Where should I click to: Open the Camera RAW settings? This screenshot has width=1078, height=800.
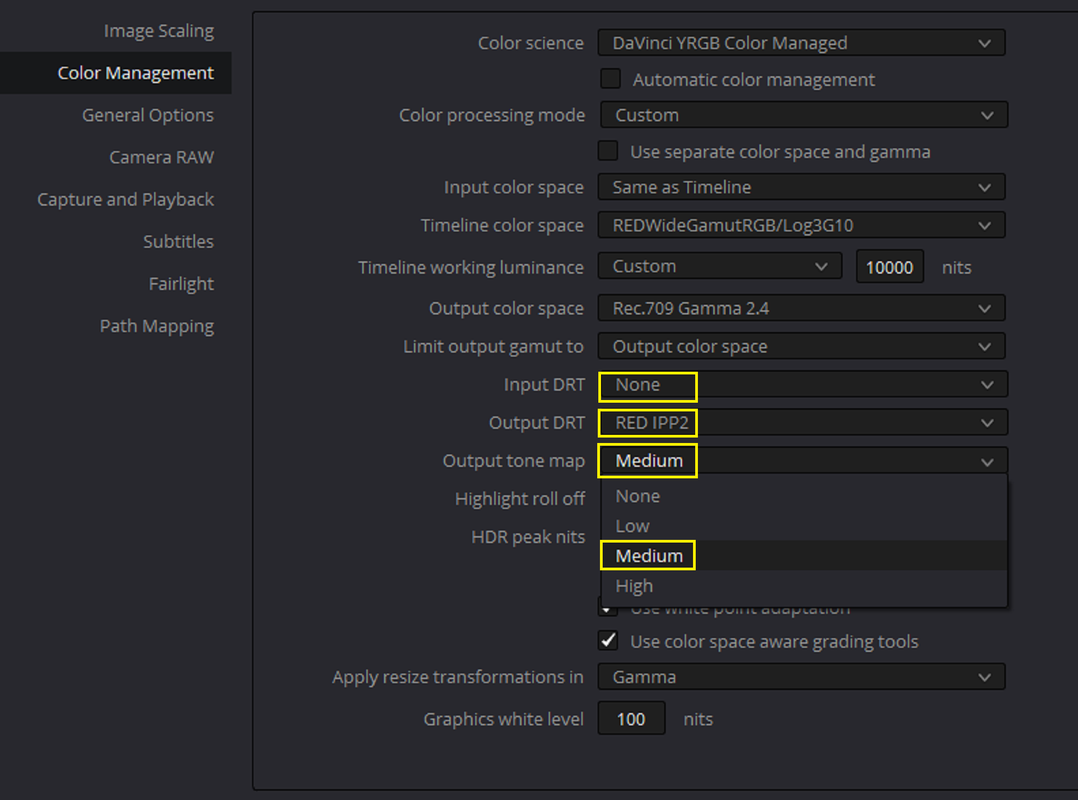(x=162, y=157)
